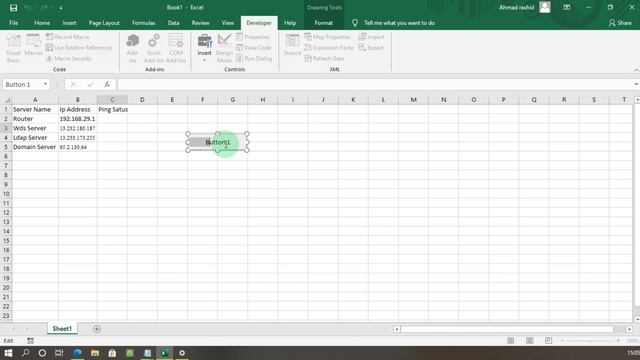Switch to the Review tab
Image resolution: width=640 pixels, height=360 pixels.
tap(200, 23)
